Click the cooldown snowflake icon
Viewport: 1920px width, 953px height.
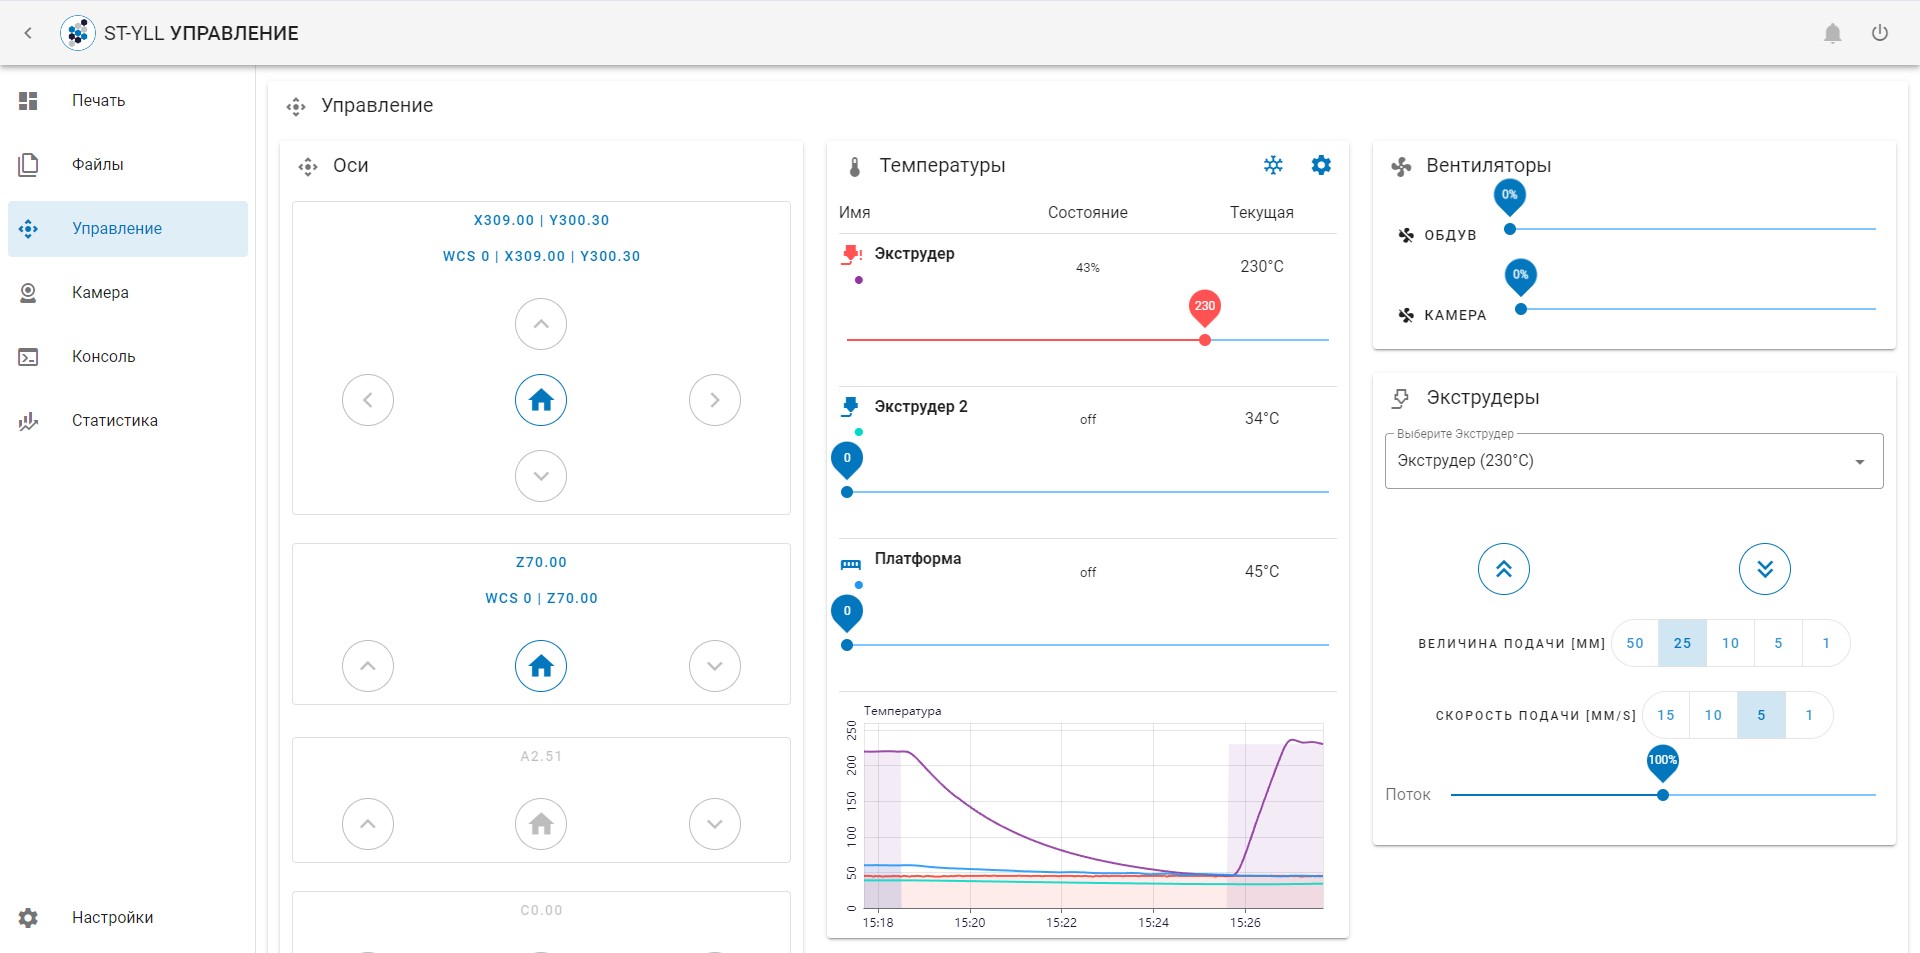click(x=1273, y=165)
